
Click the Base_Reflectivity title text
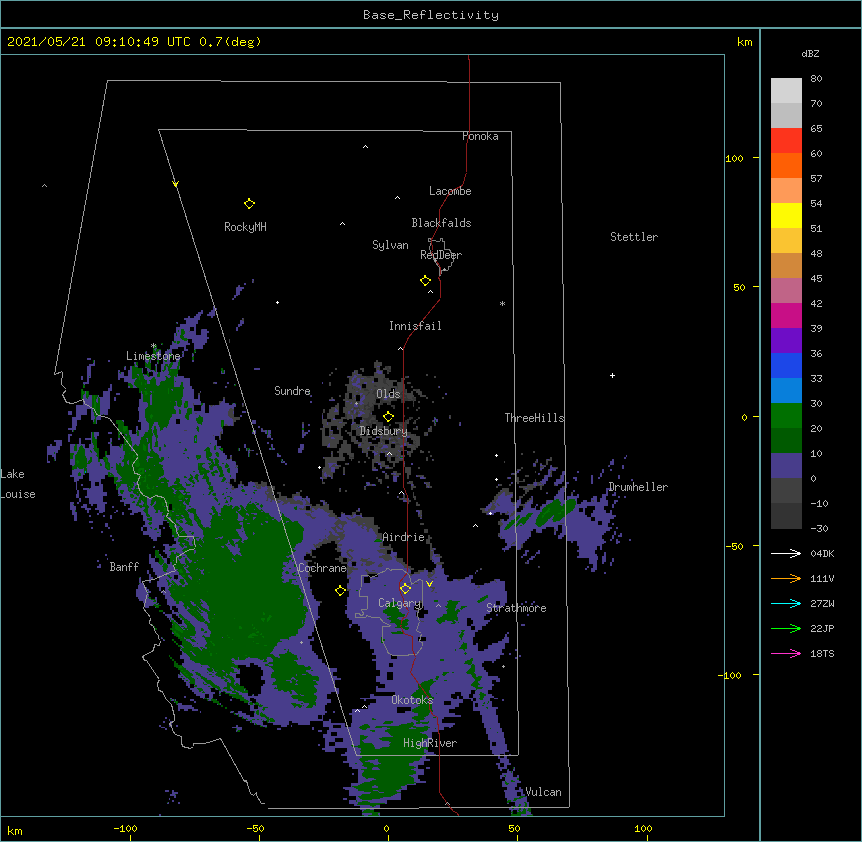point(431,15)
